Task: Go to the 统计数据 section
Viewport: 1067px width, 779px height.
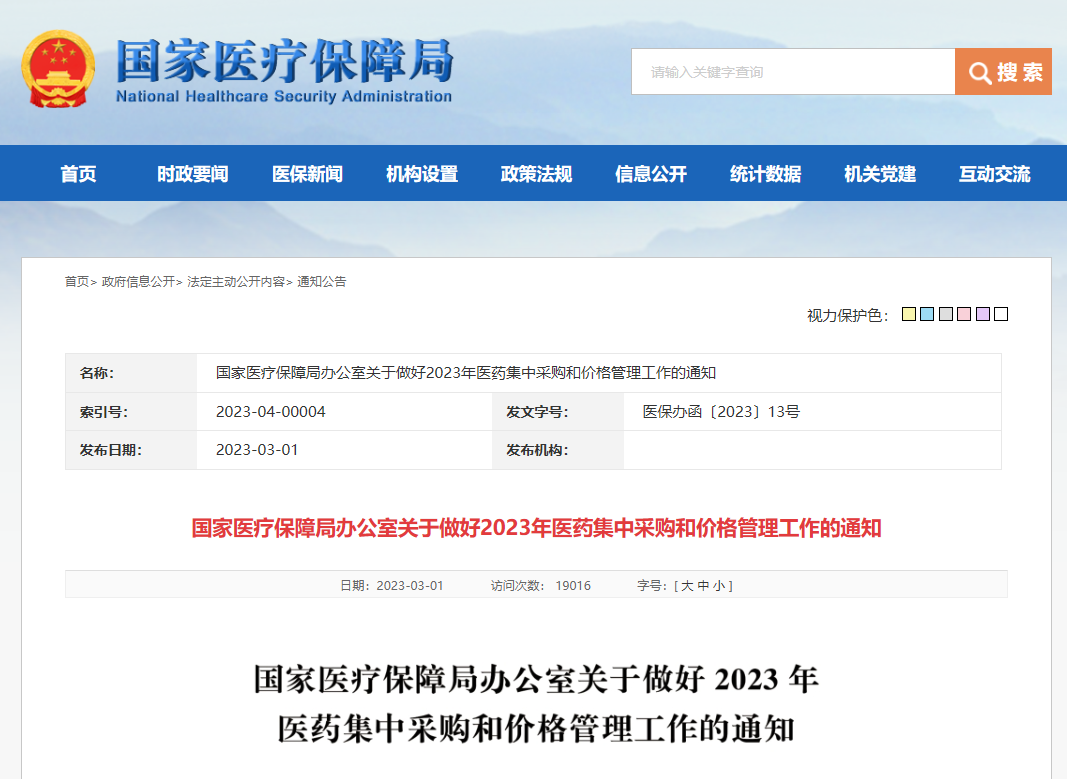Action: click(766, 173)
